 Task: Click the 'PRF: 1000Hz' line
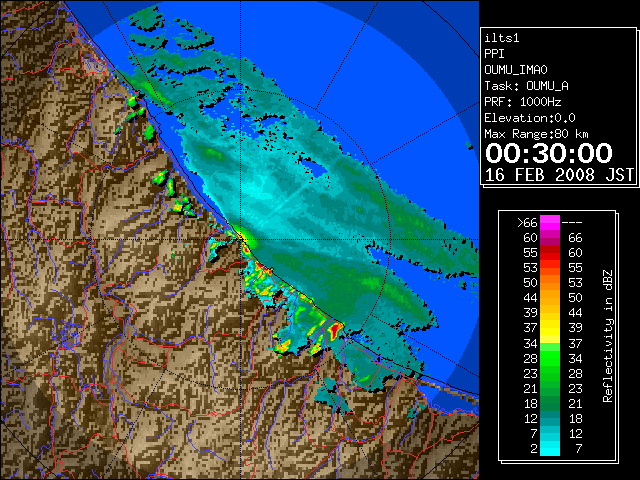523,102
